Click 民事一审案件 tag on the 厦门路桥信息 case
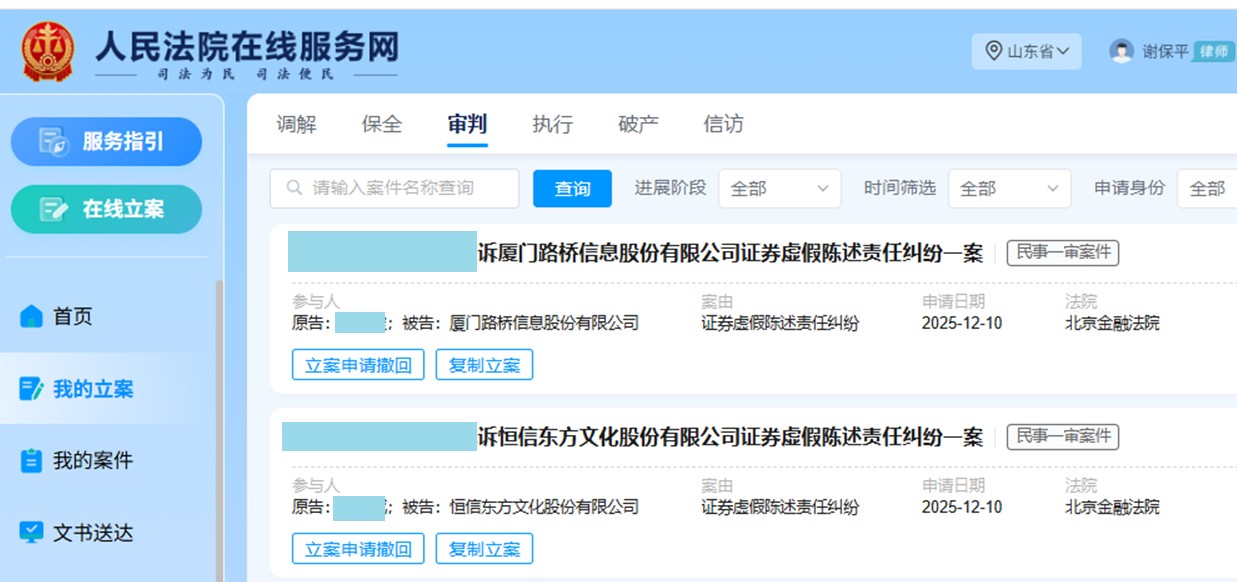1237x582 pixels. click(x=1063, y=253)
